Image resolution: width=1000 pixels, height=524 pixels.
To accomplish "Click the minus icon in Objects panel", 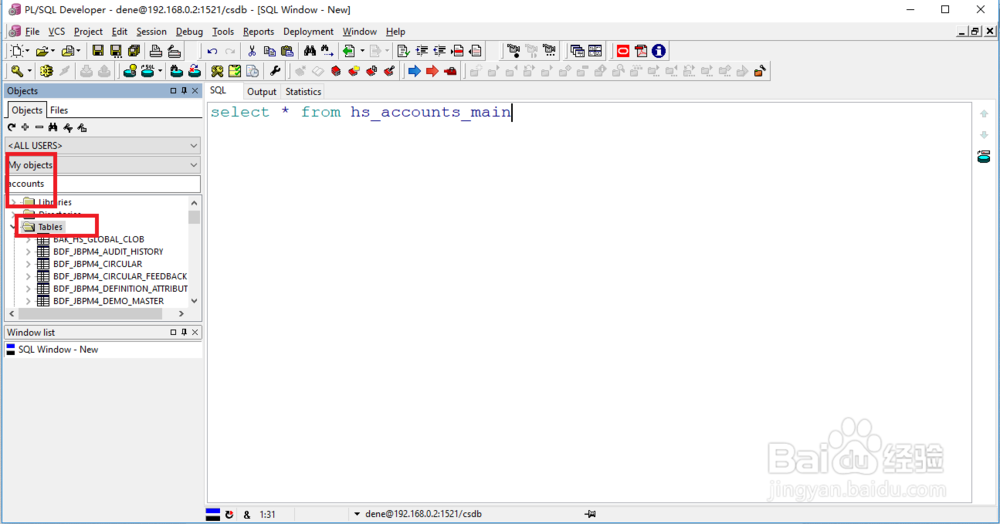I will click(39, 127).
